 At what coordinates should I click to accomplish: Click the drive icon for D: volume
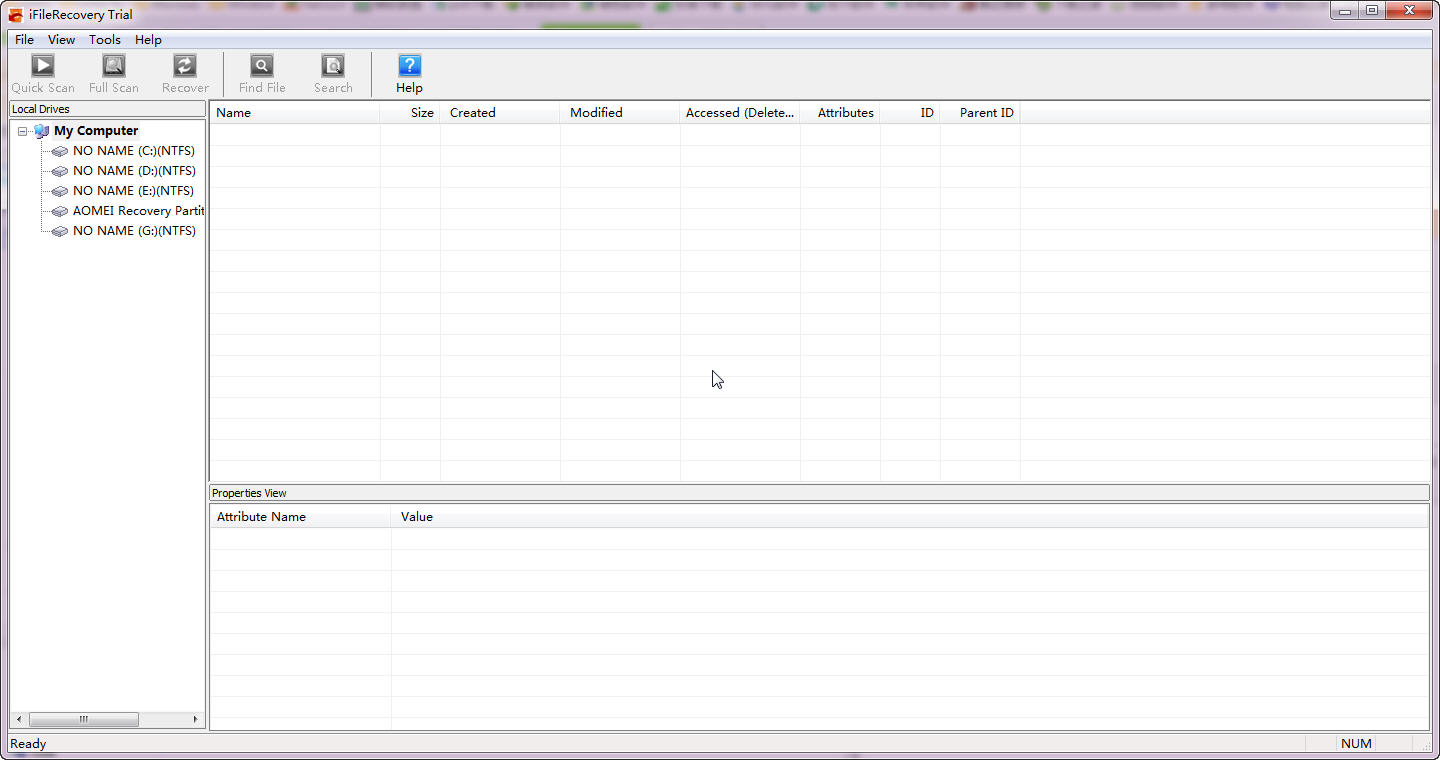click(x=60, y=171)
